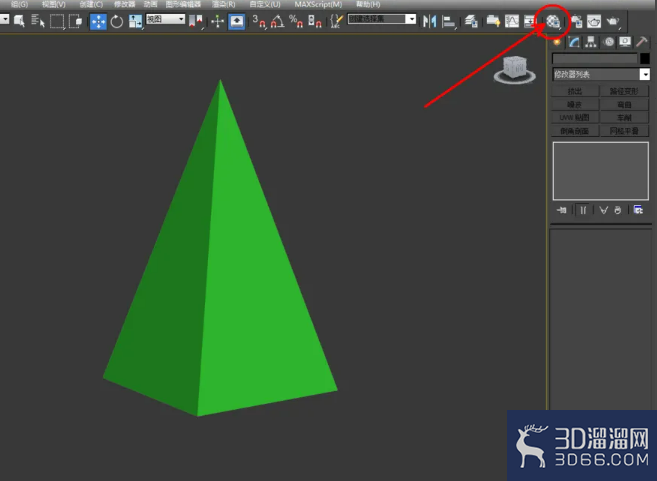
Task: Click the Use Pivot Point Center icon
Action: click(x=196, y=21)
